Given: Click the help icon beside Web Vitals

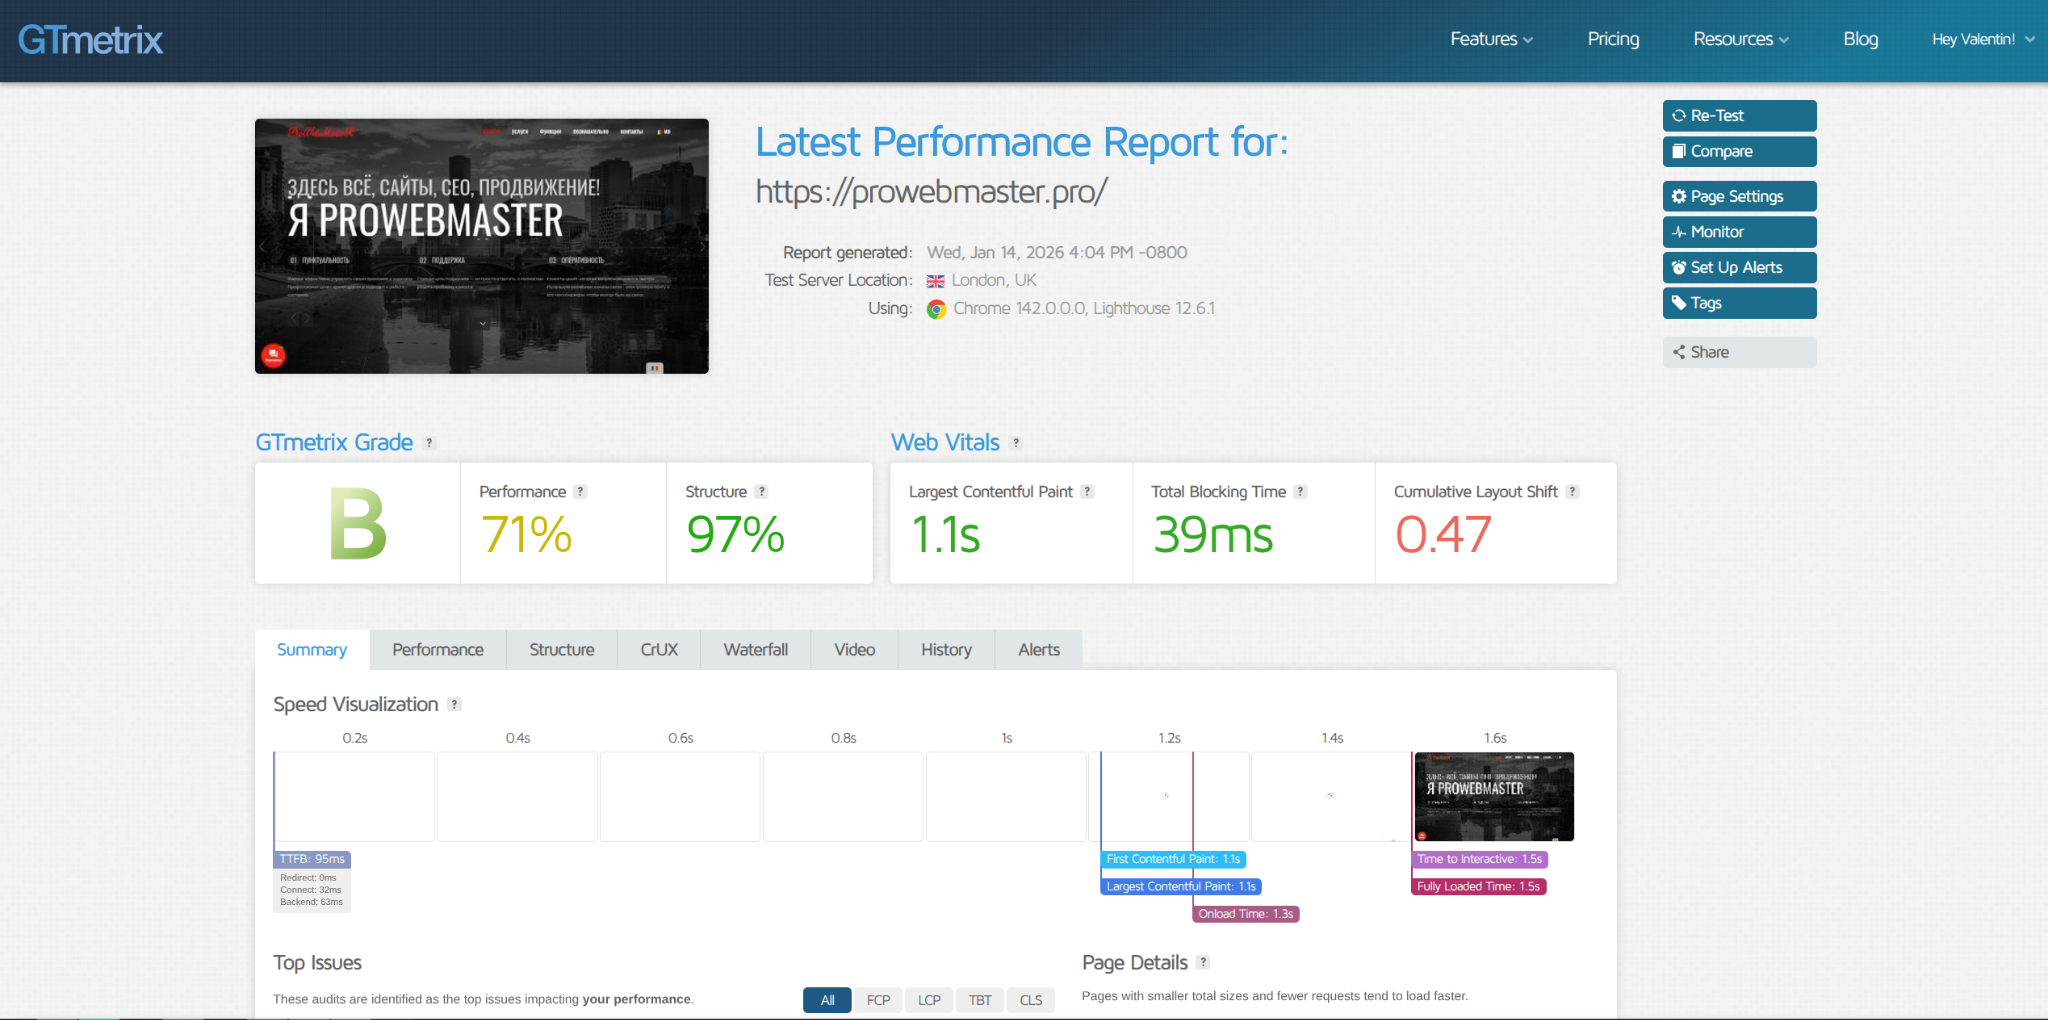Looking at the screenshot, I should coord(1016,443).
